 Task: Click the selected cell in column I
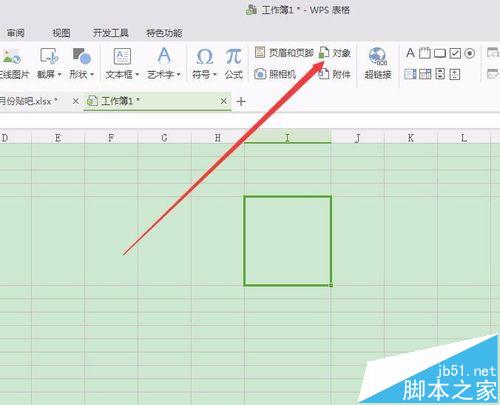click(288, 241)
